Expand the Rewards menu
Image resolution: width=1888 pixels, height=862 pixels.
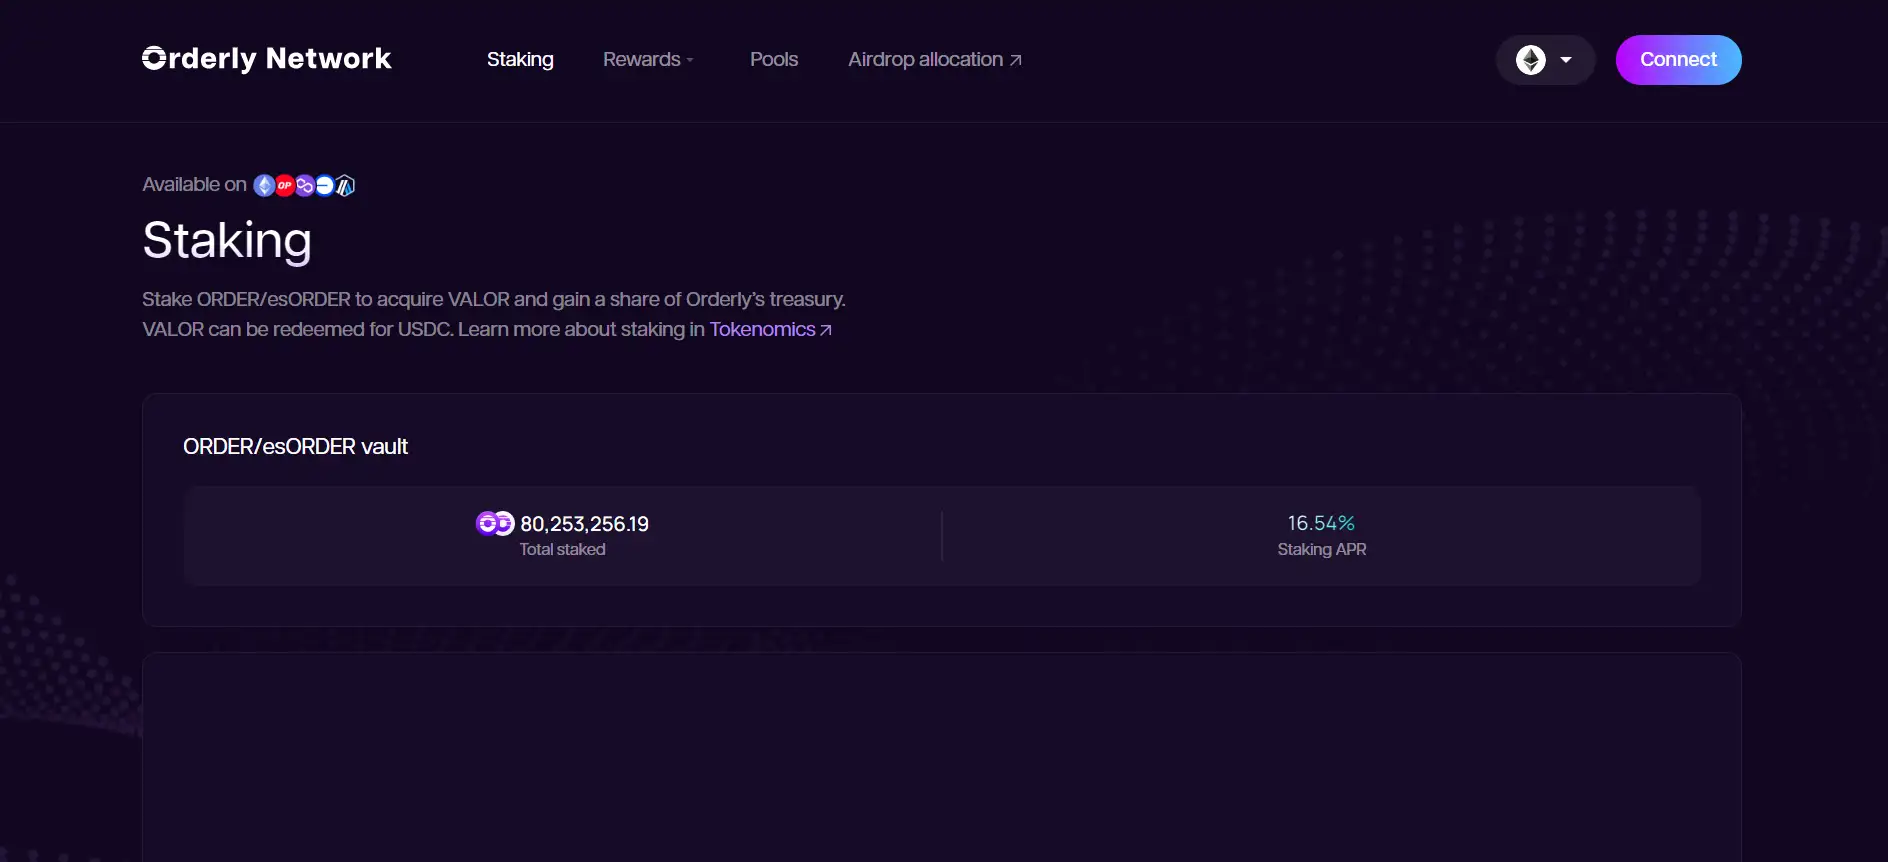click(x=647, y=60)
